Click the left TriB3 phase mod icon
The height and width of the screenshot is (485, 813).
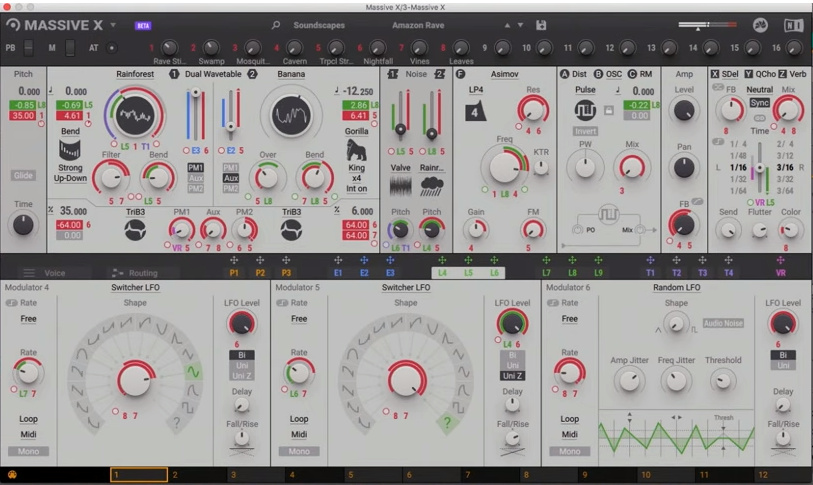[x=135, y=230]
